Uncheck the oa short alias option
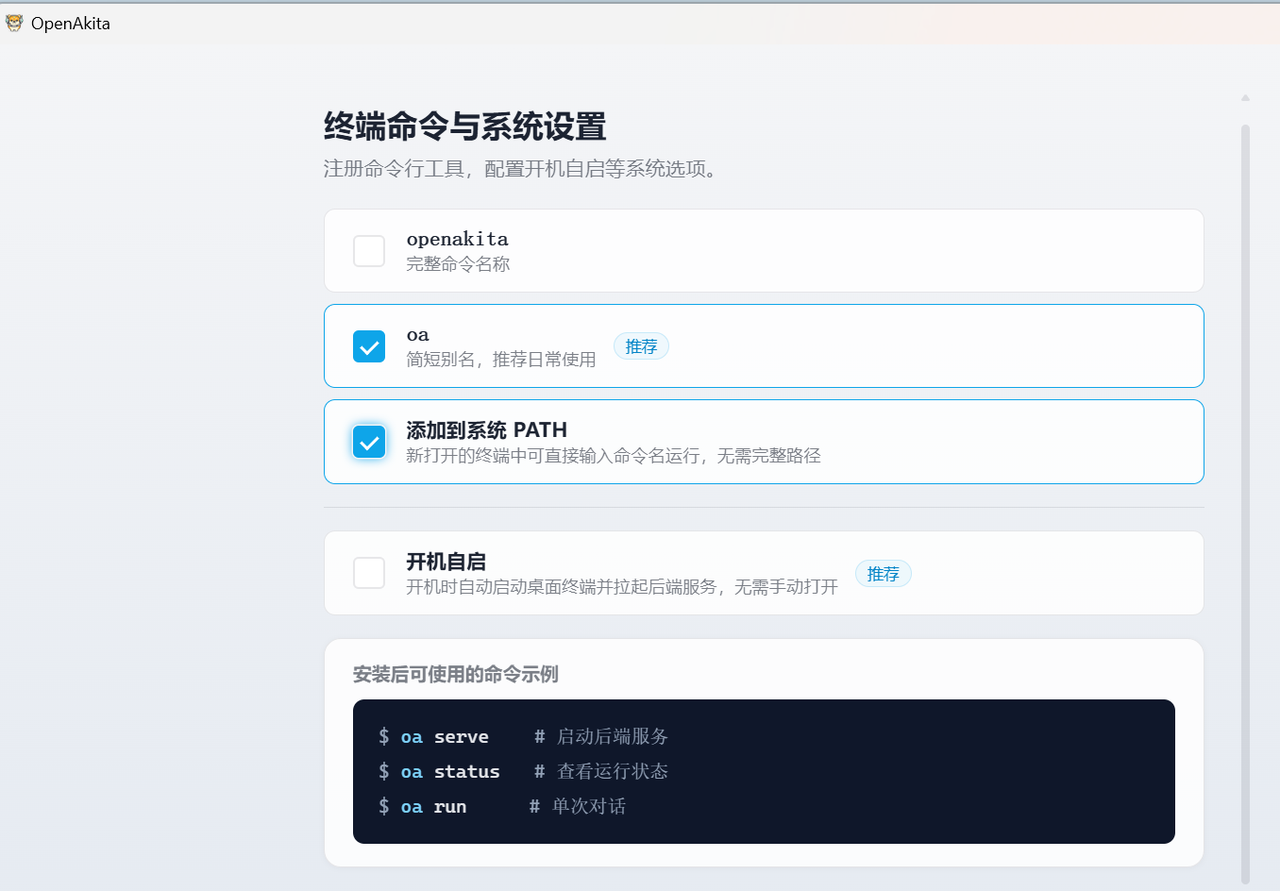Viewport: 1280px width, 891px height. click(x=369, y=346)
